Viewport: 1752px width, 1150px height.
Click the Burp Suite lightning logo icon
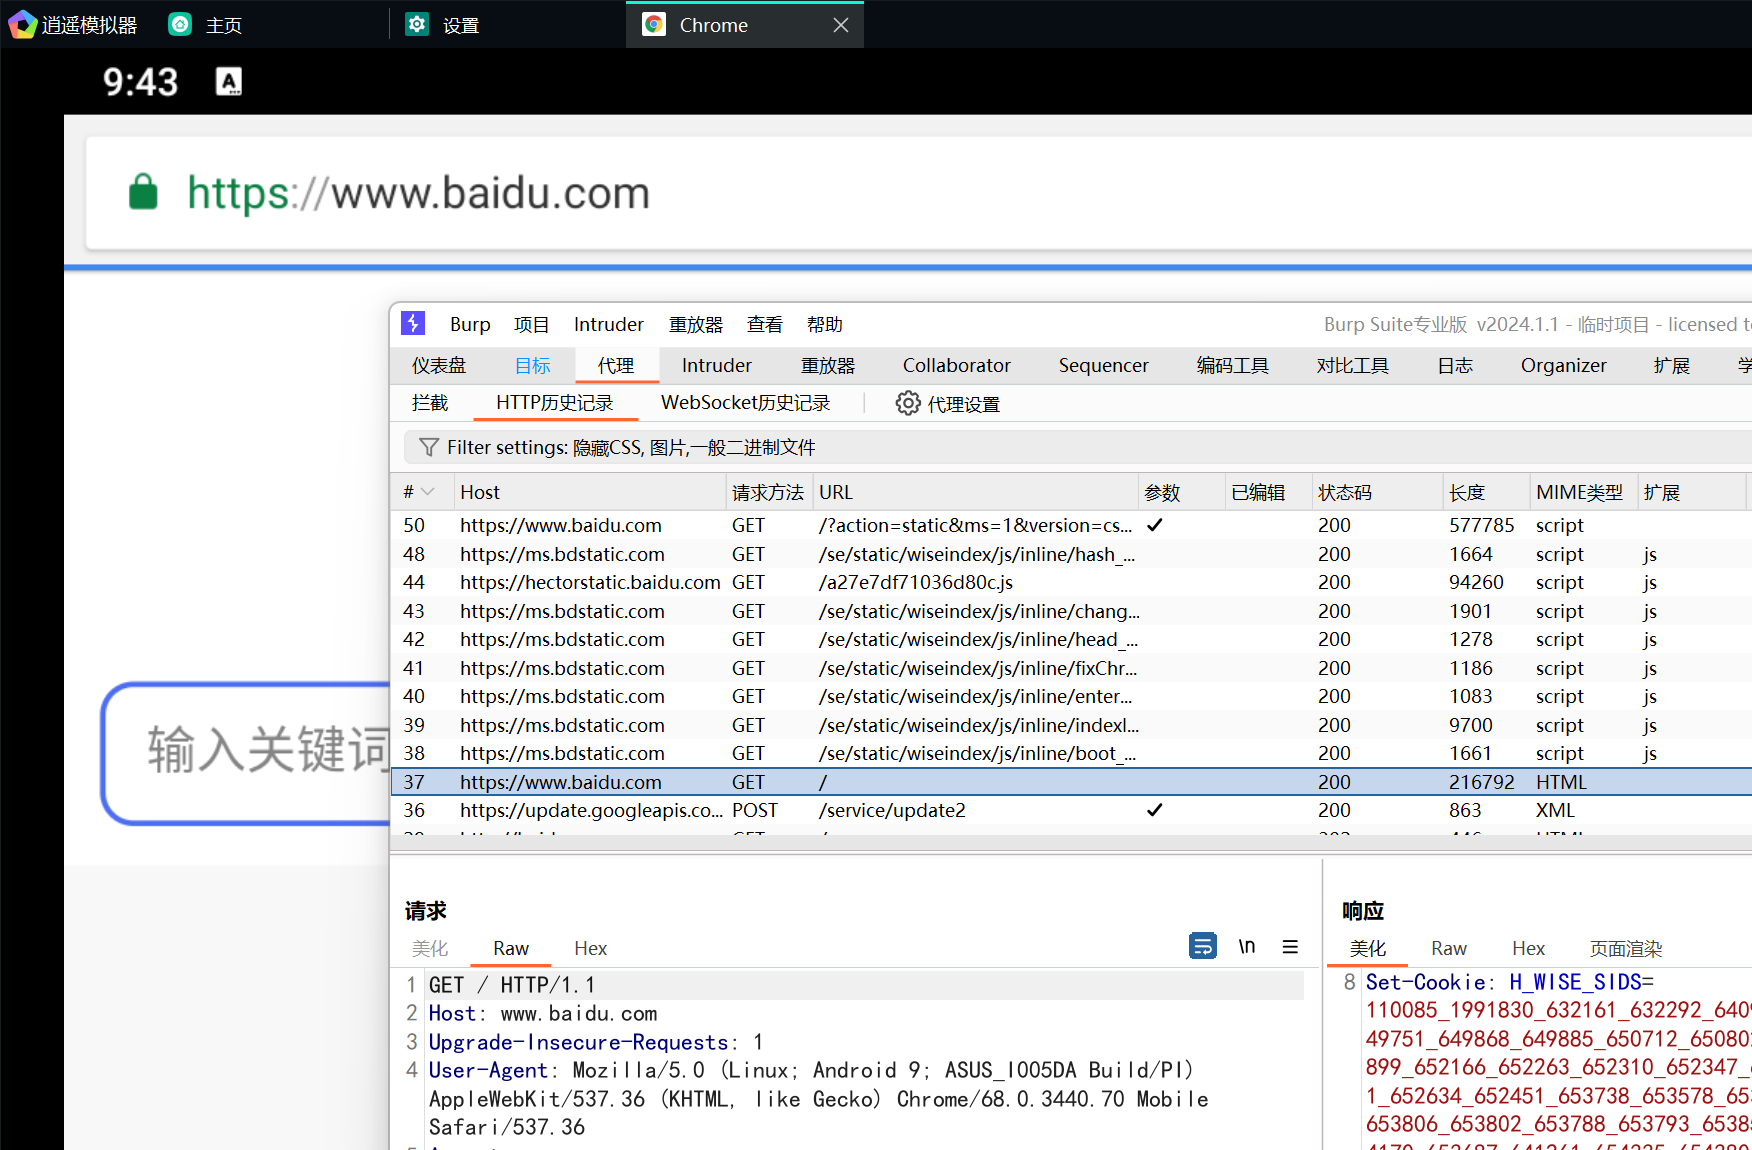(413, 323)
